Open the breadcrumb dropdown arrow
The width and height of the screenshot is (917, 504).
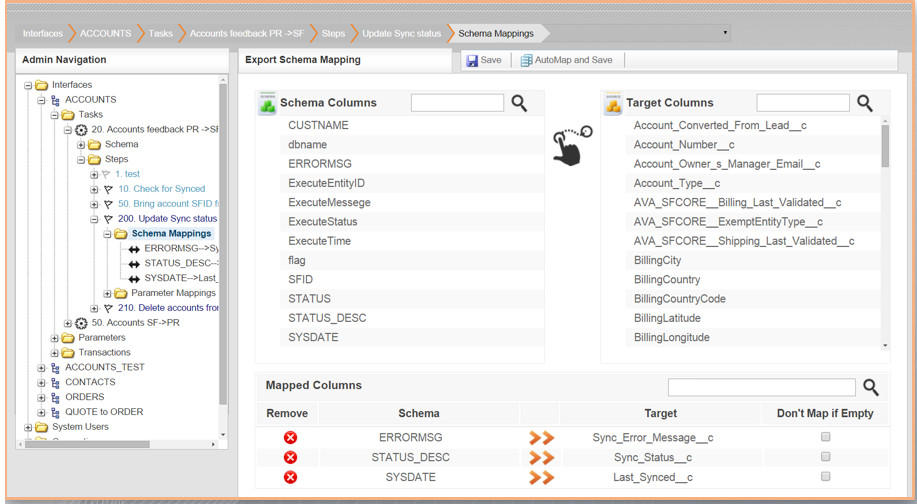point(725,33)
